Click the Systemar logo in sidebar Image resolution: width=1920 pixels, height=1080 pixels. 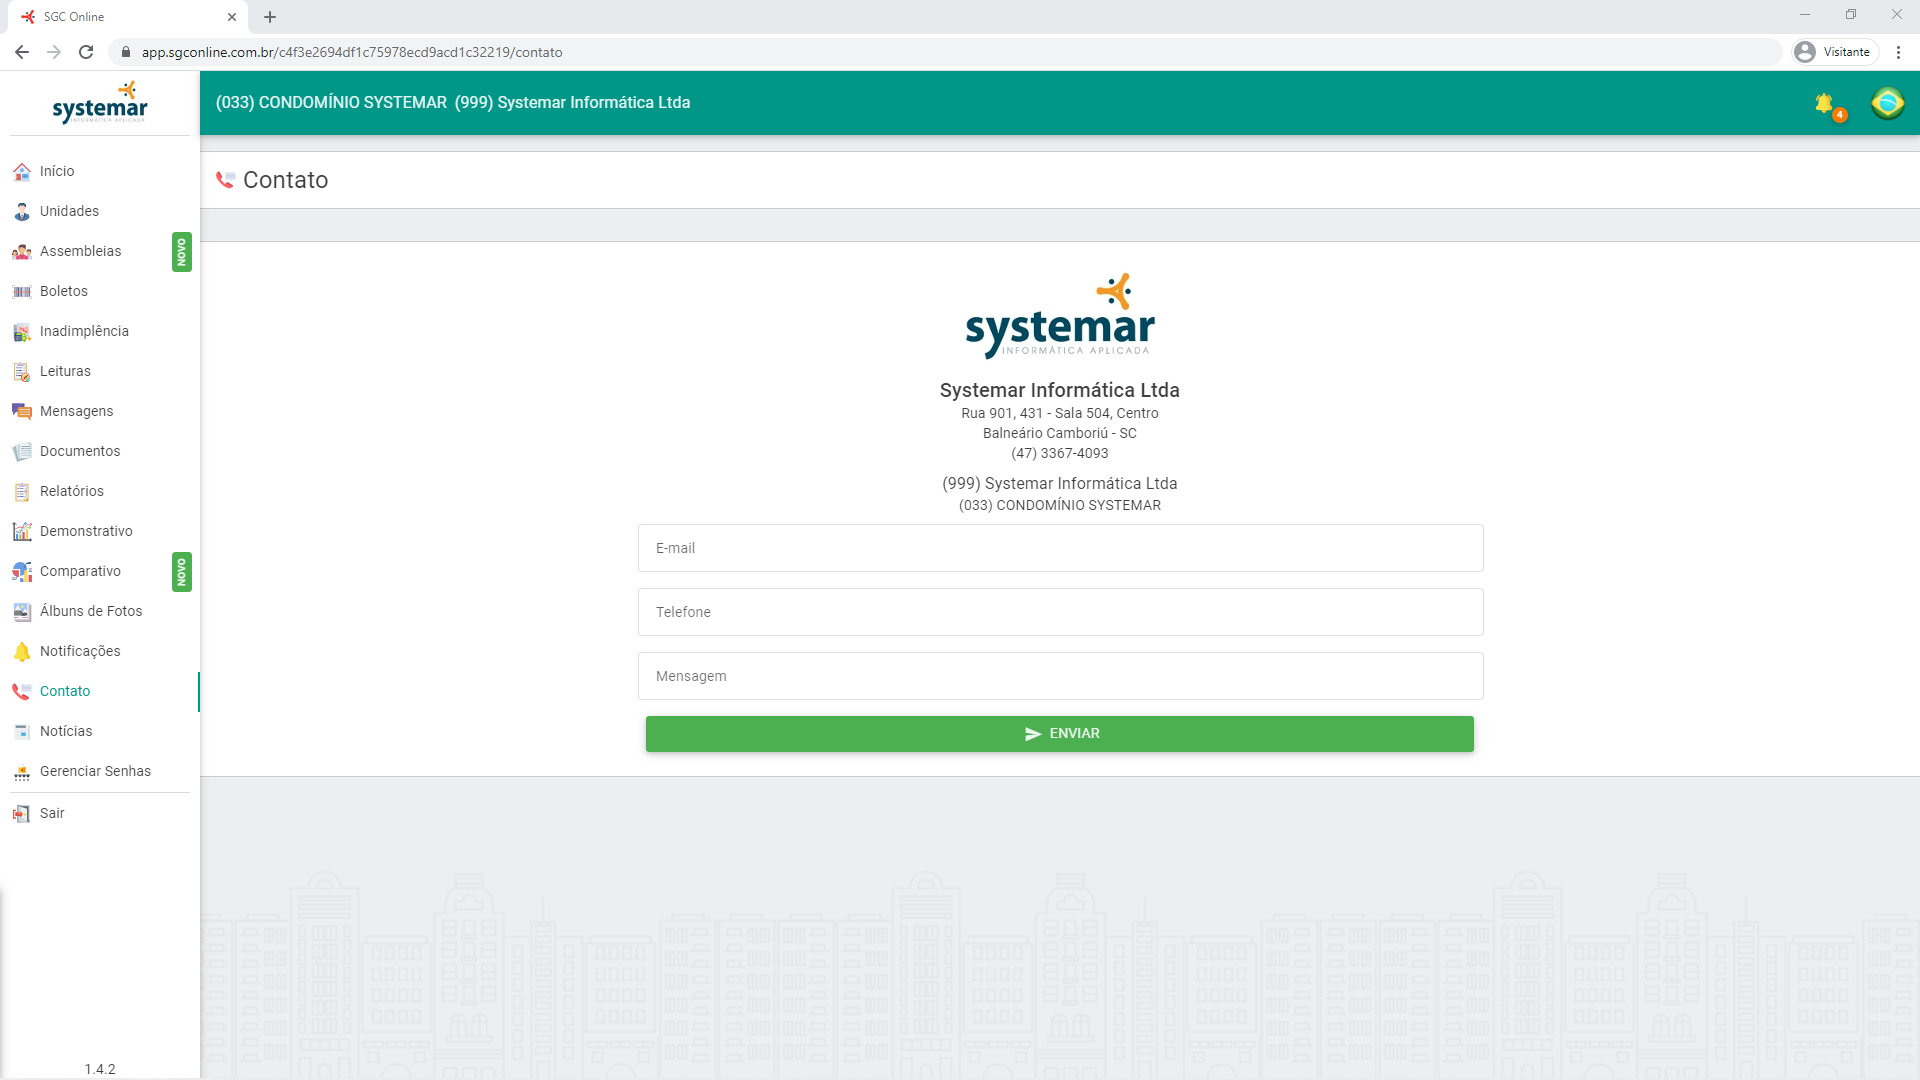pos(100,102)
